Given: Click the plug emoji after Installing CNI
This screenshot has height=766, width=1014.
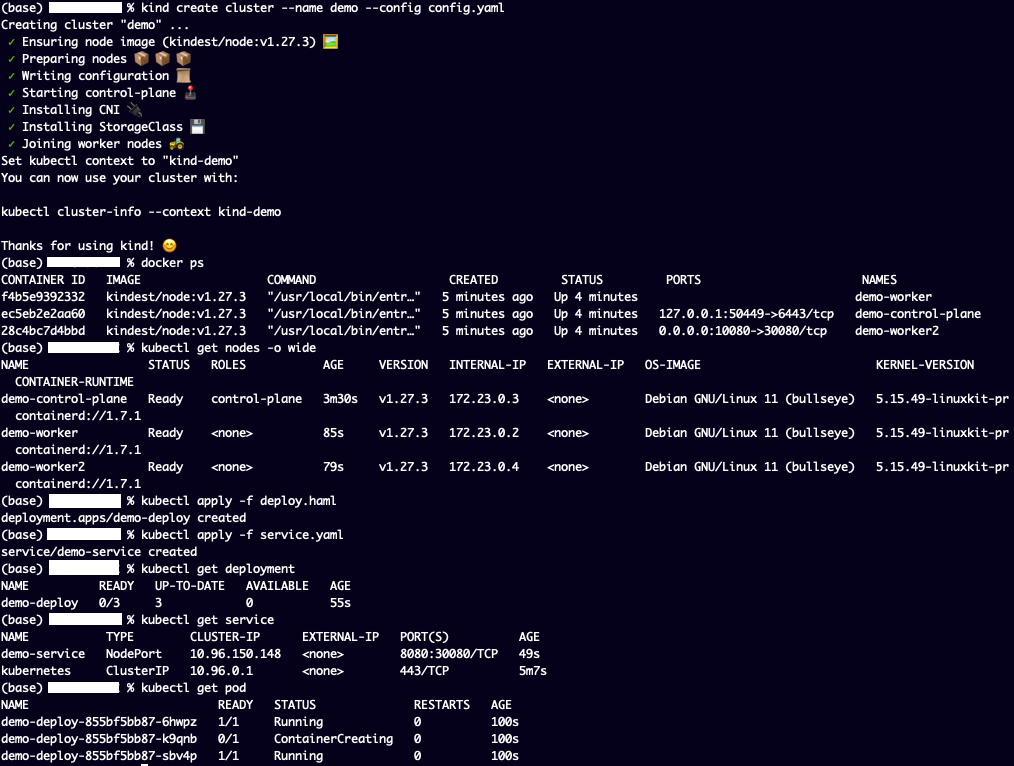Looking at the screenshot, I should coord(135,110).
